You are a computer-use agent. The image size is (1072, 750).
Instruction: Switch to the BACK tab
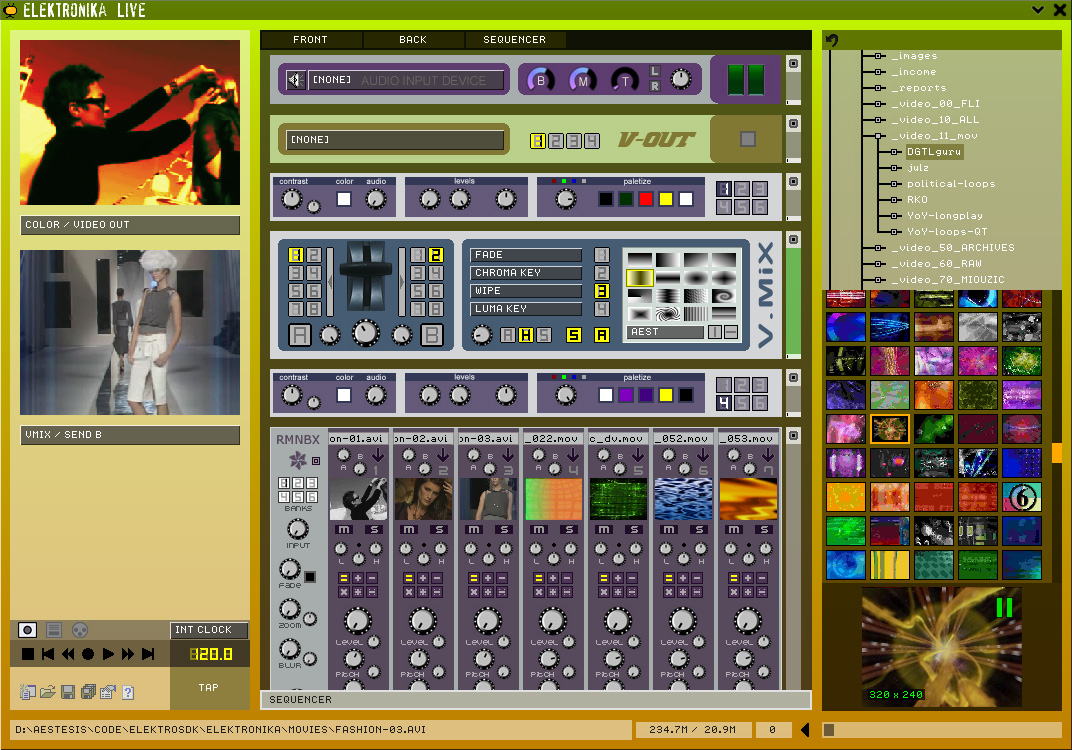pyautogui.click(x=412, y=40)
